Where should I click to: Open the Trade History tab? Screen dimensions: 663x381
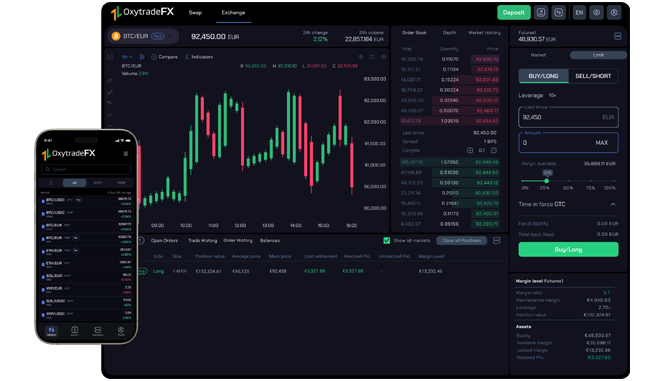(x=203, y=240)
